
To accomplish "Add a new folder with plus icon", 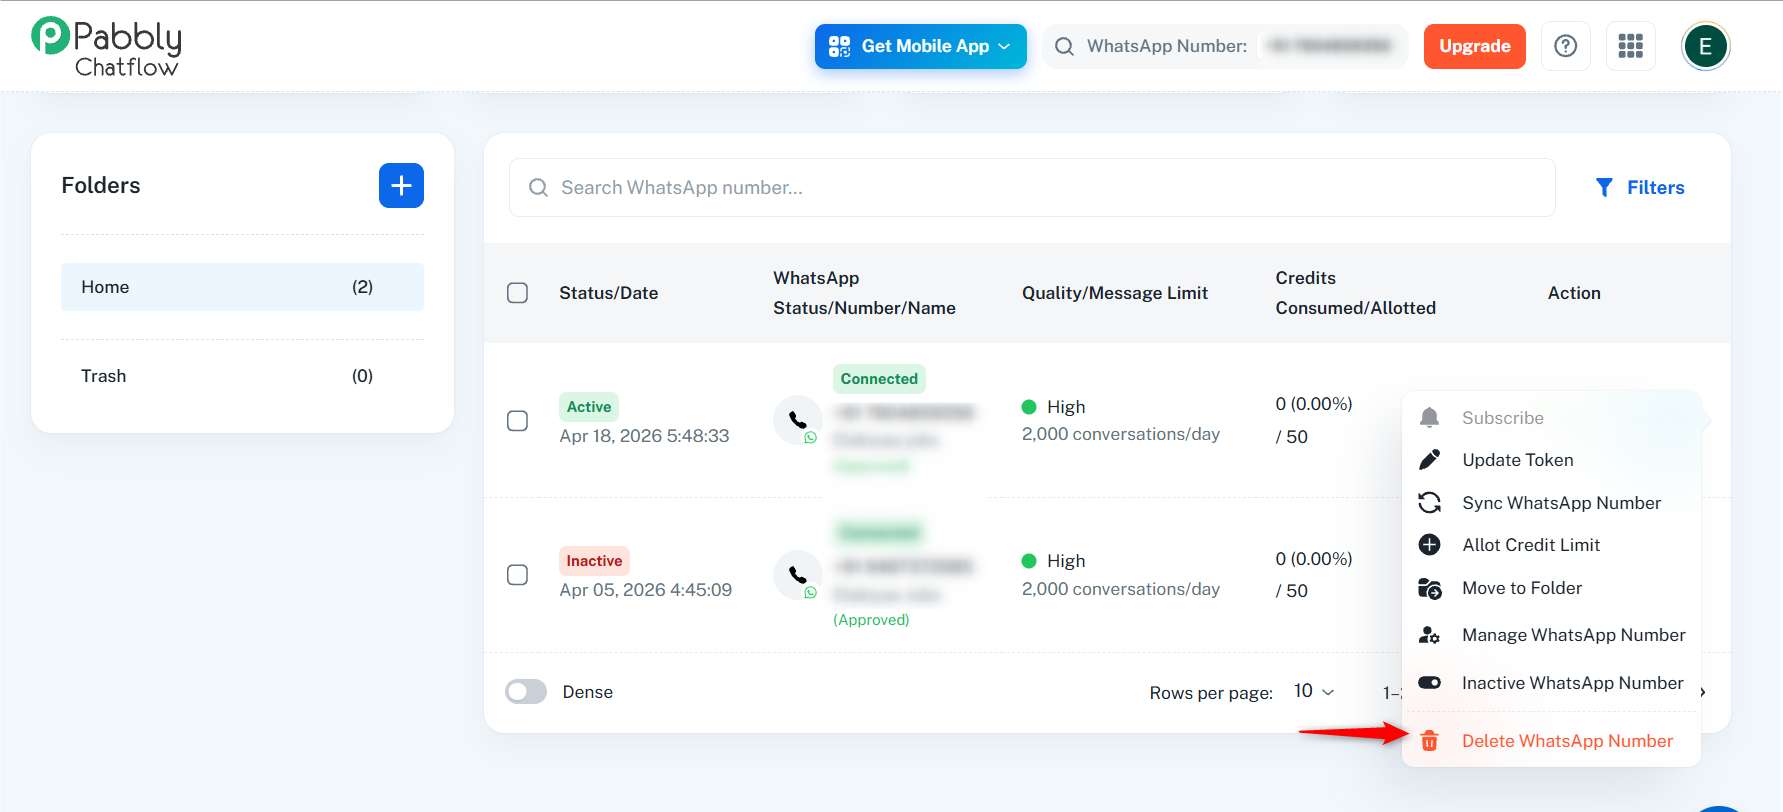I will [x=401, y=185].
